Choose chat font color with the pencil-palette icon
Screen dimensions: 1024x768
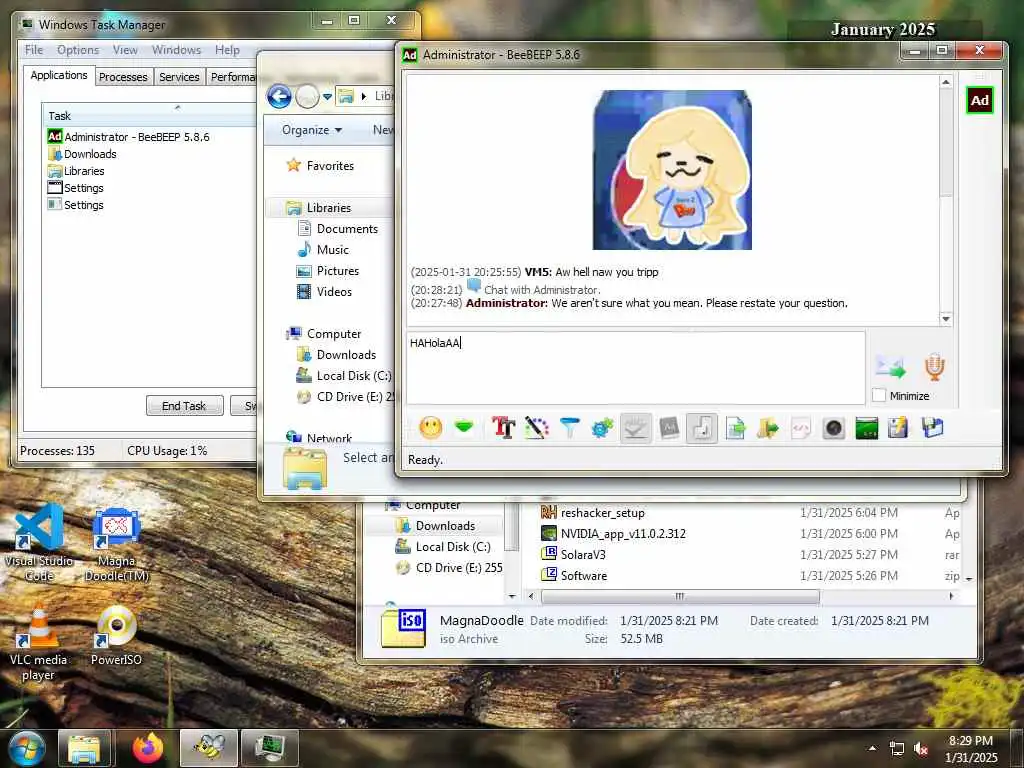point(536,428)
